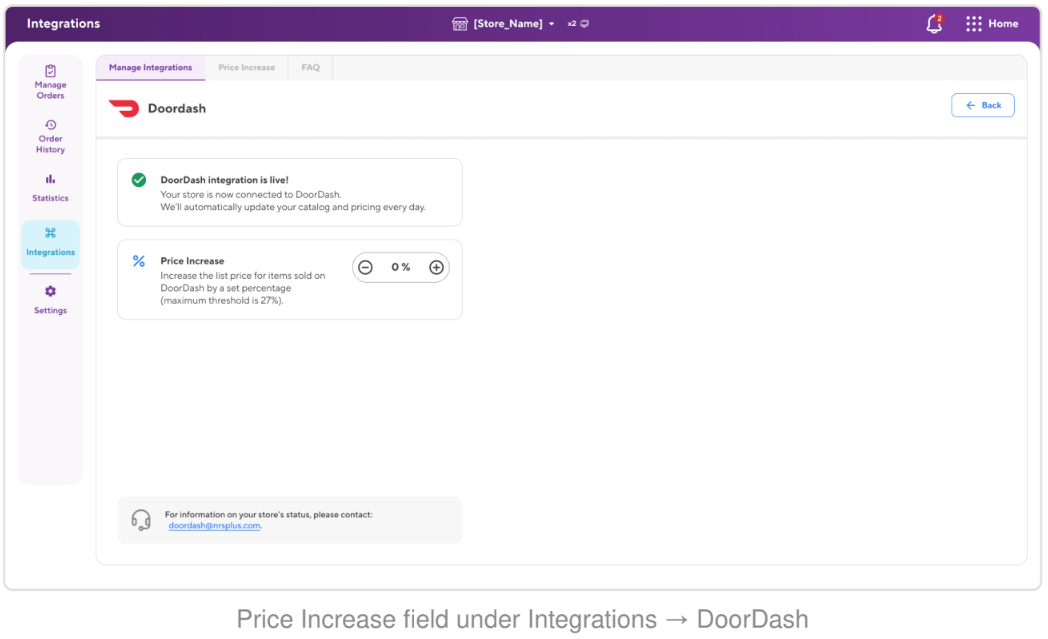Click 'DoorDash integration is live!' text
This screenshot has width=1048, height=639.
(225, 180)
